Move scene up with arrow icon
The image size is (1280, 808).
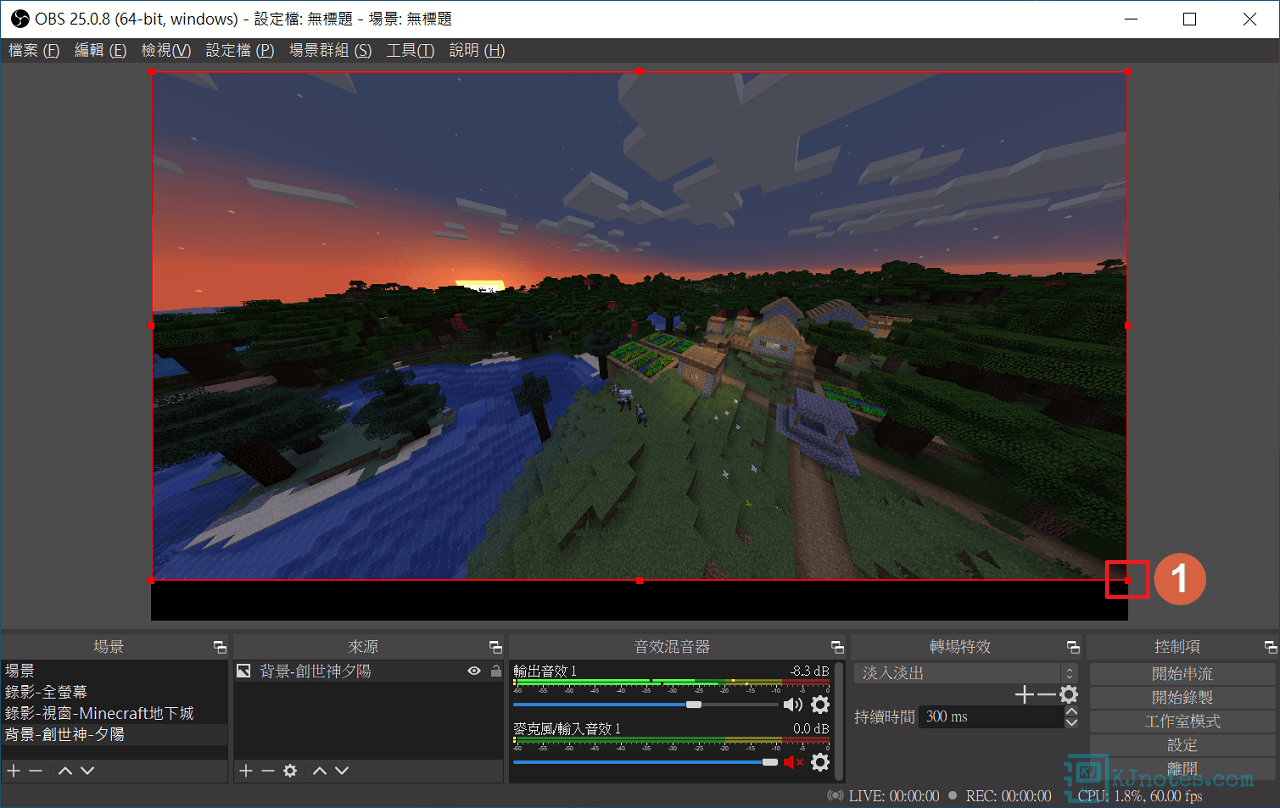click(x=65, y=771)
